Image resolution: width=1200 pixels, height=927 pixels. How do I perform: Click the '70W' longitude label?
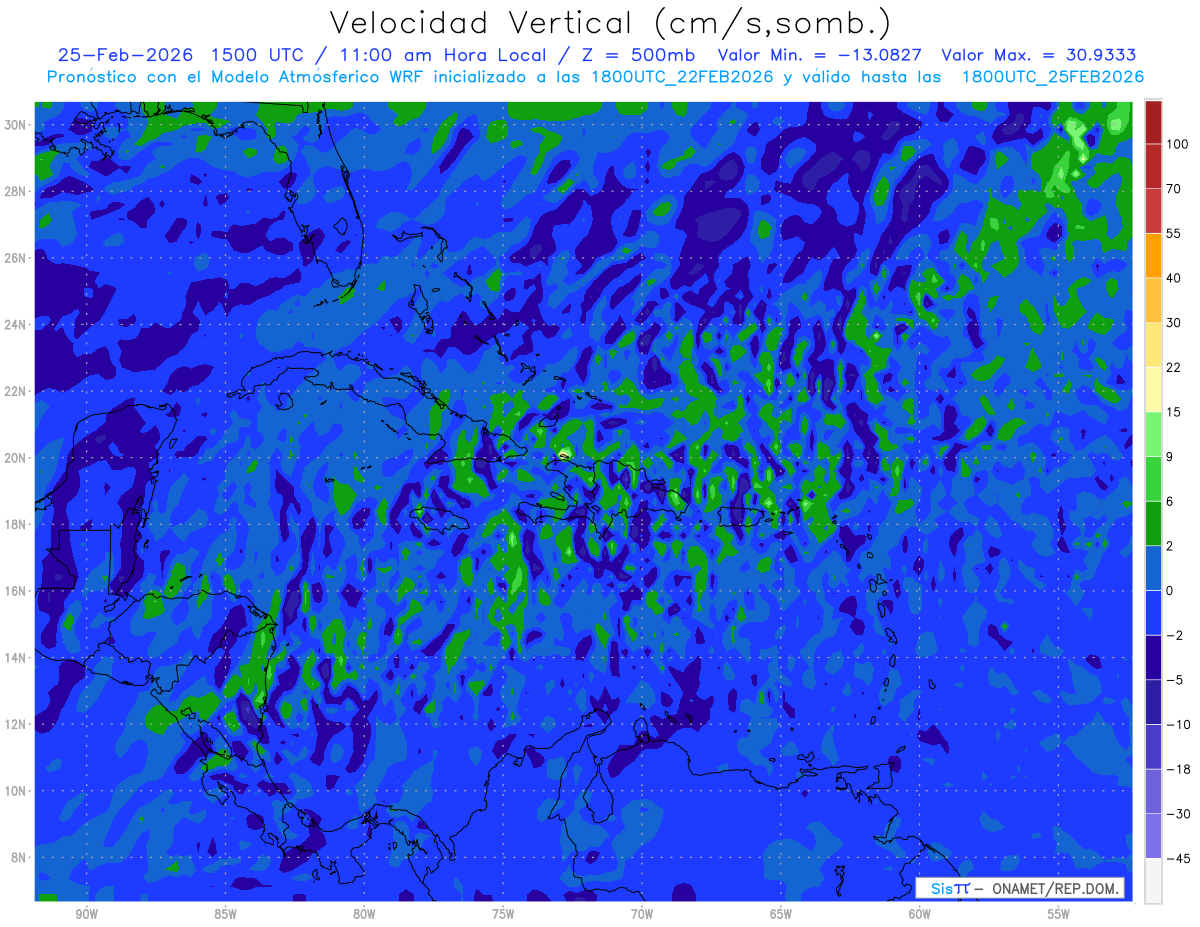tap(642, 915)
